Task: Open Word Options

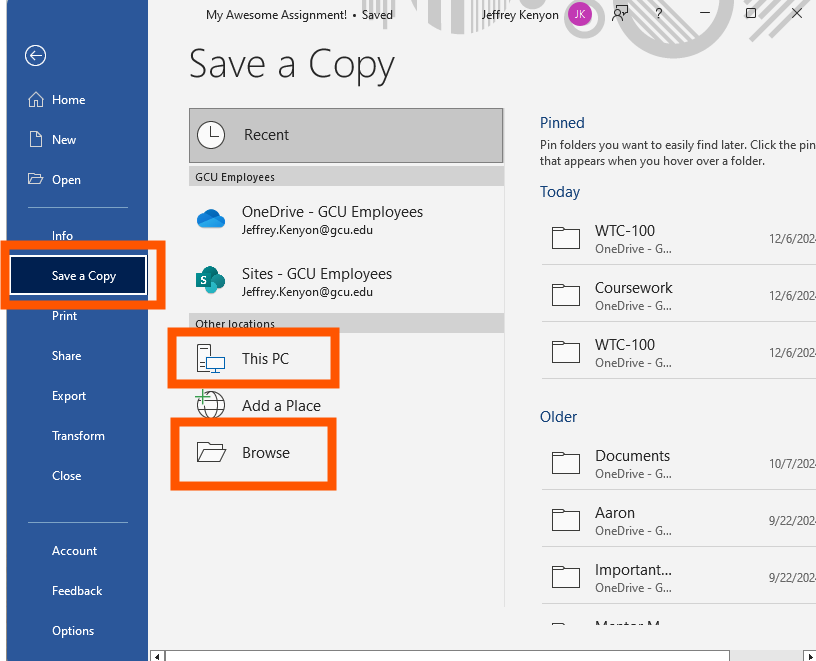Action: coord(78,631)
